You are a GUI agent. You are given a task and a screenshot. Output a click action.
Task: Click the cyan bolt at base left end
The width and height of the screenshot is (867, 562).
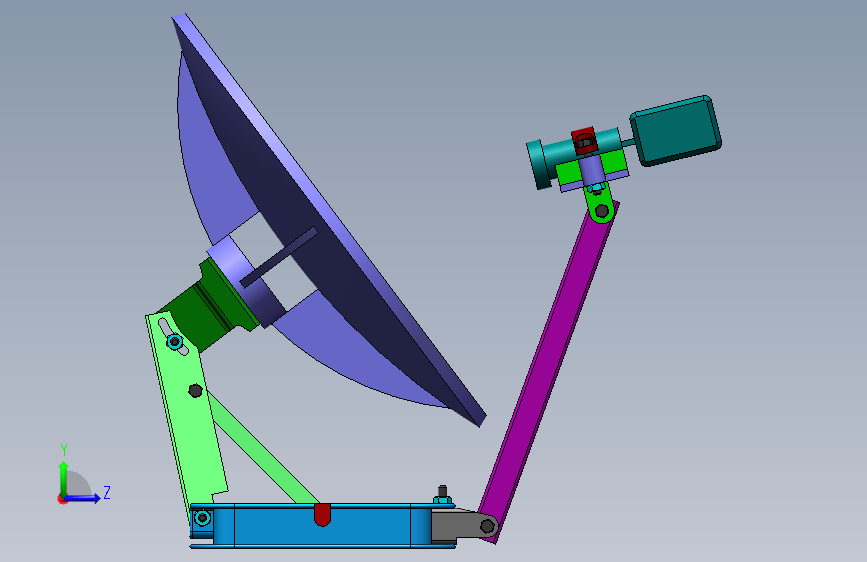click(202, 518)
